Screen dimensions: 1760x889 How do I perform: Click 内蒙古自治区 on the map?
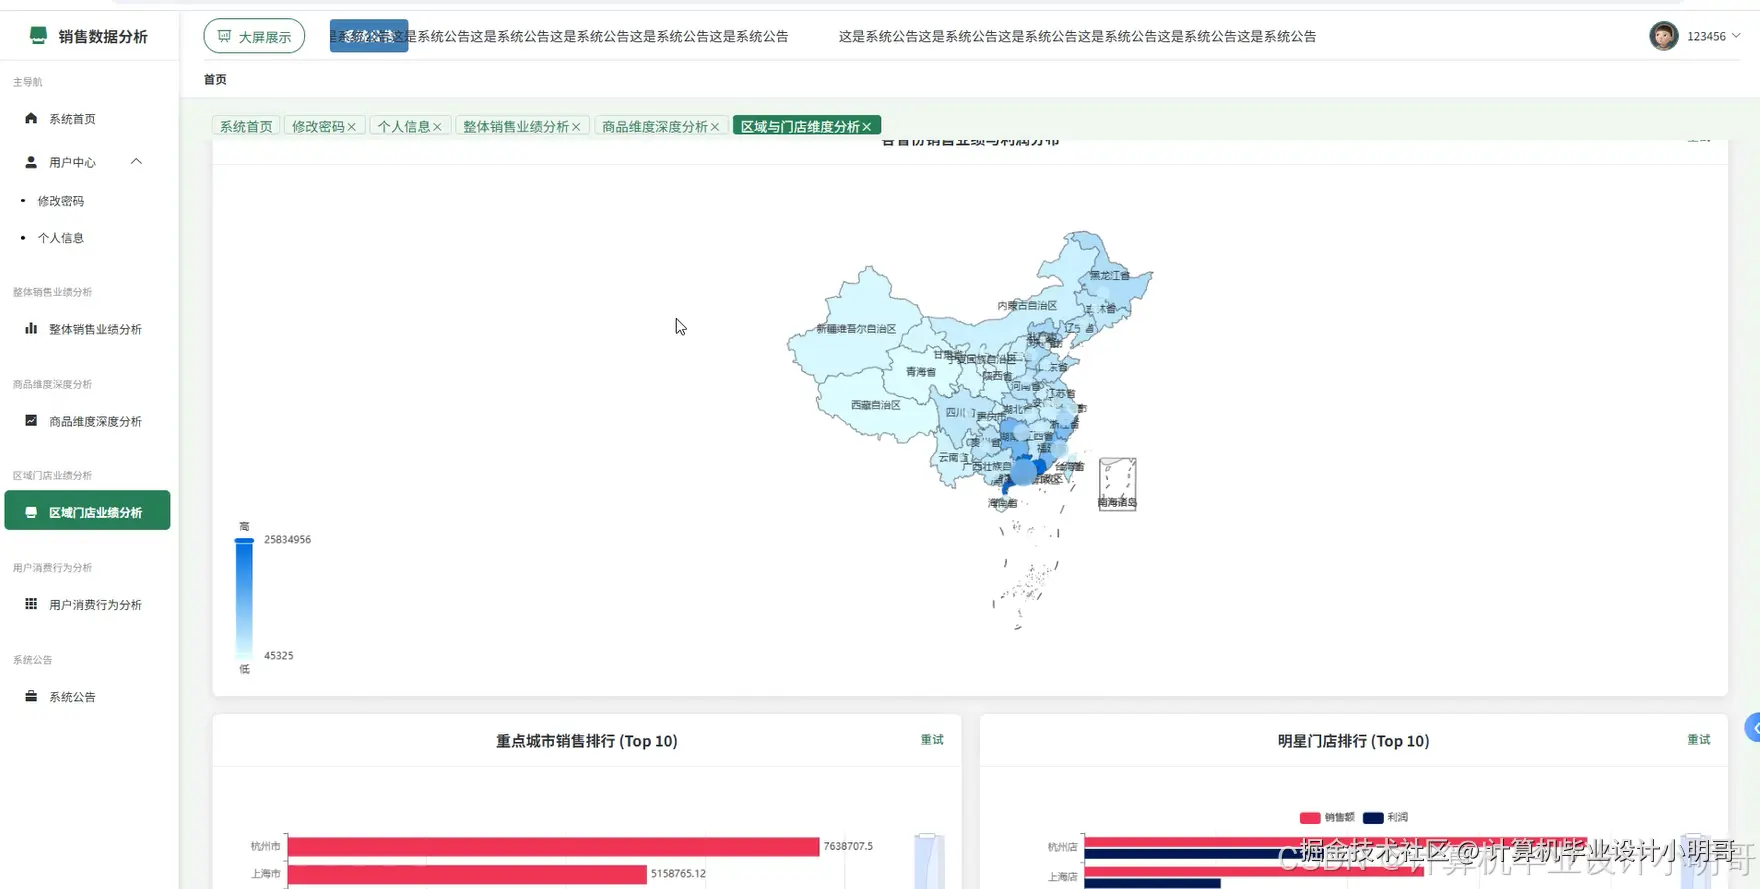click(1027, 305)
